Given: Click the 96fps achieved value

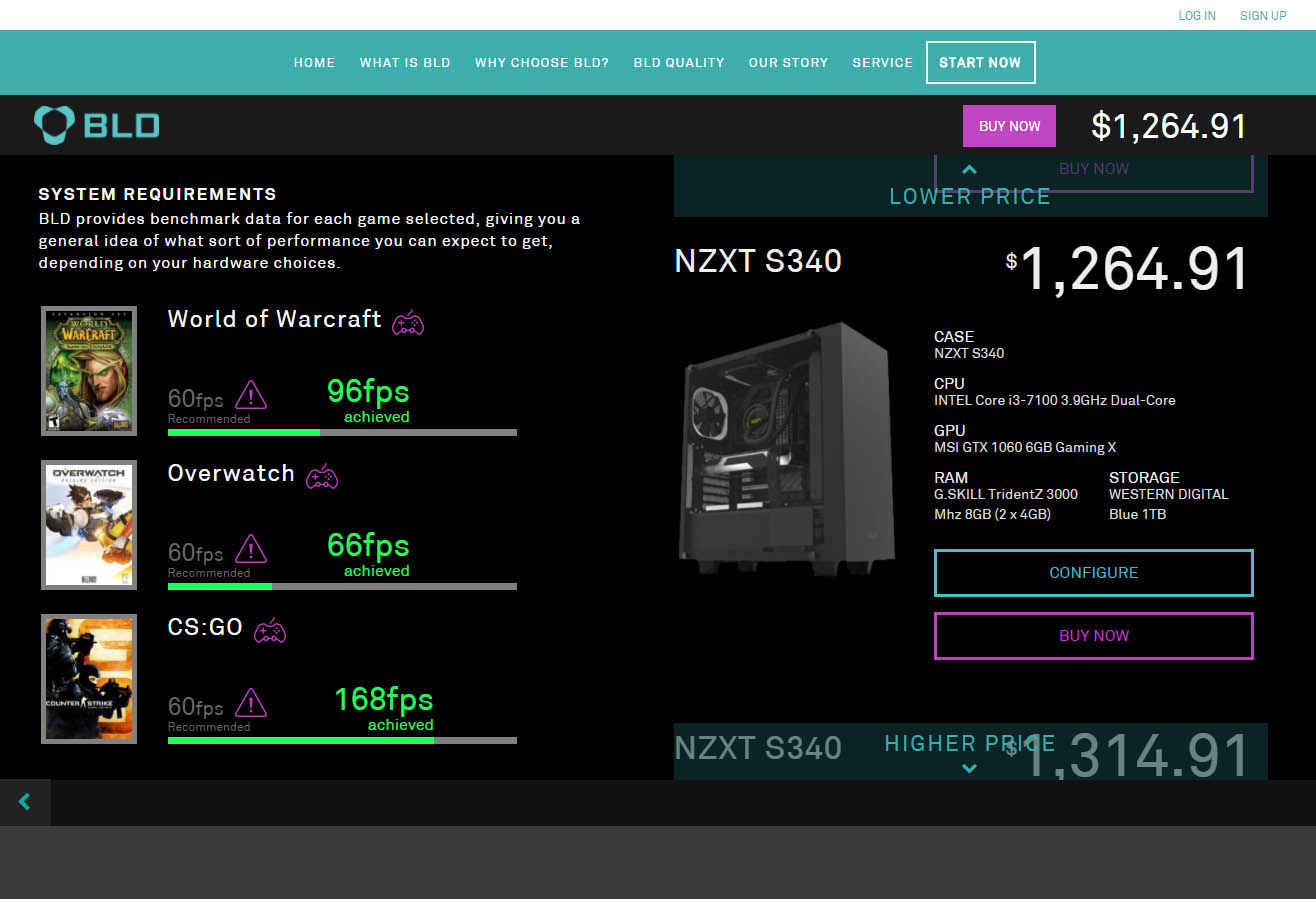Looking at the screenshot, I should click(368, 391).
